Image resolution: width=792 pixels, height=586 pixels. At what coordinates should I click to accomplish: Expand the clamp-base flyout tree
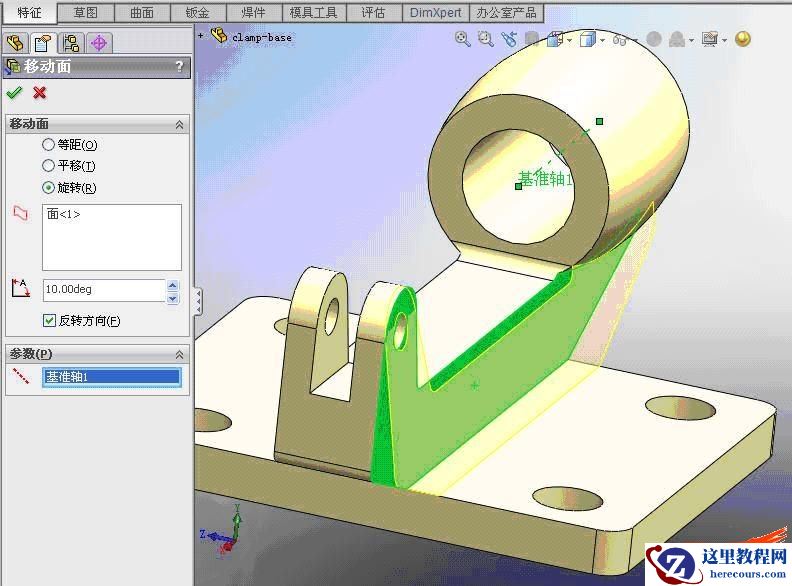(x=201, y=35)
